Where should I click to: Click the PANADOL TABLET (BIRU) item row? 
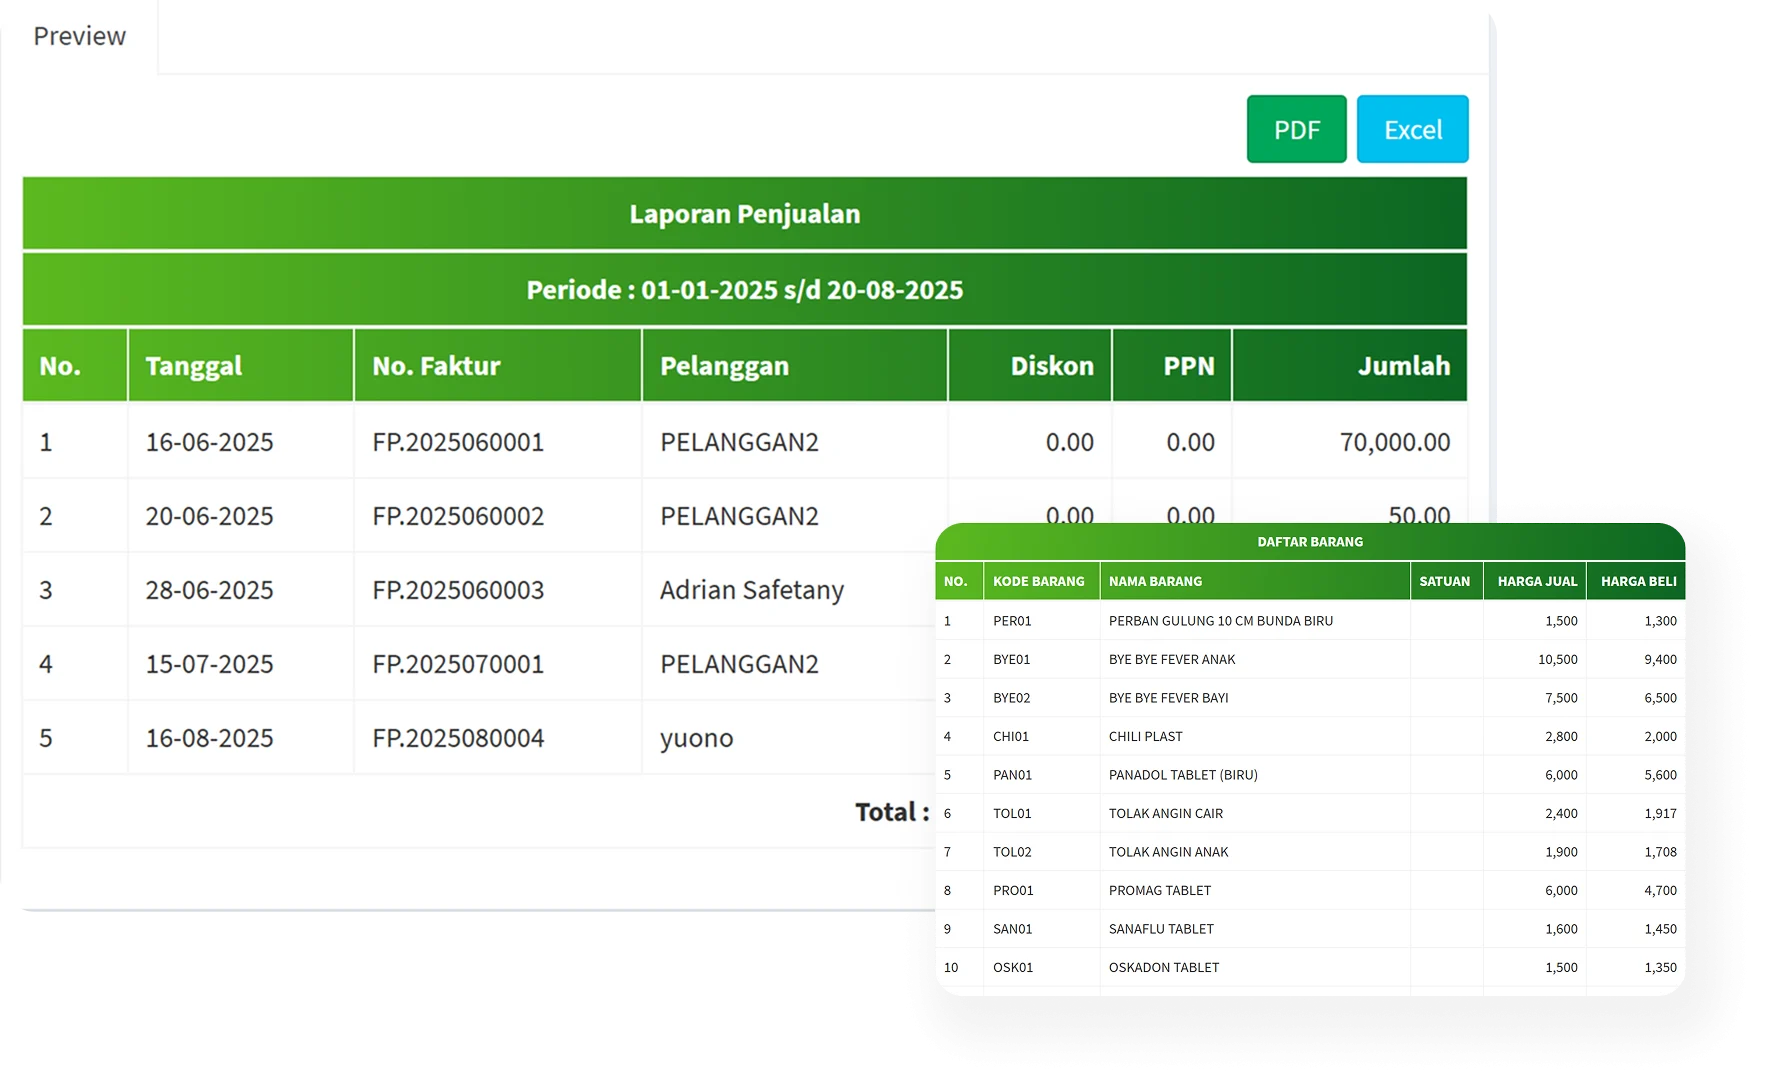1183,775
